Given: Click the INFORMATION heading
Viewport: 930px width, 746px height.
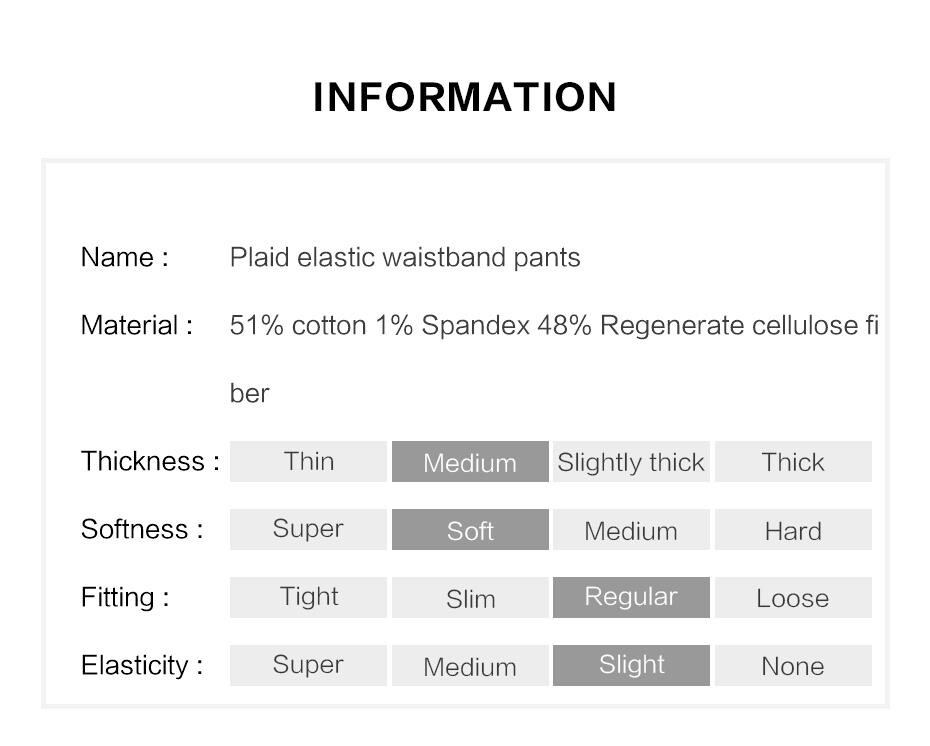Looking at the screenshot, I should click(x=465, y=97).
